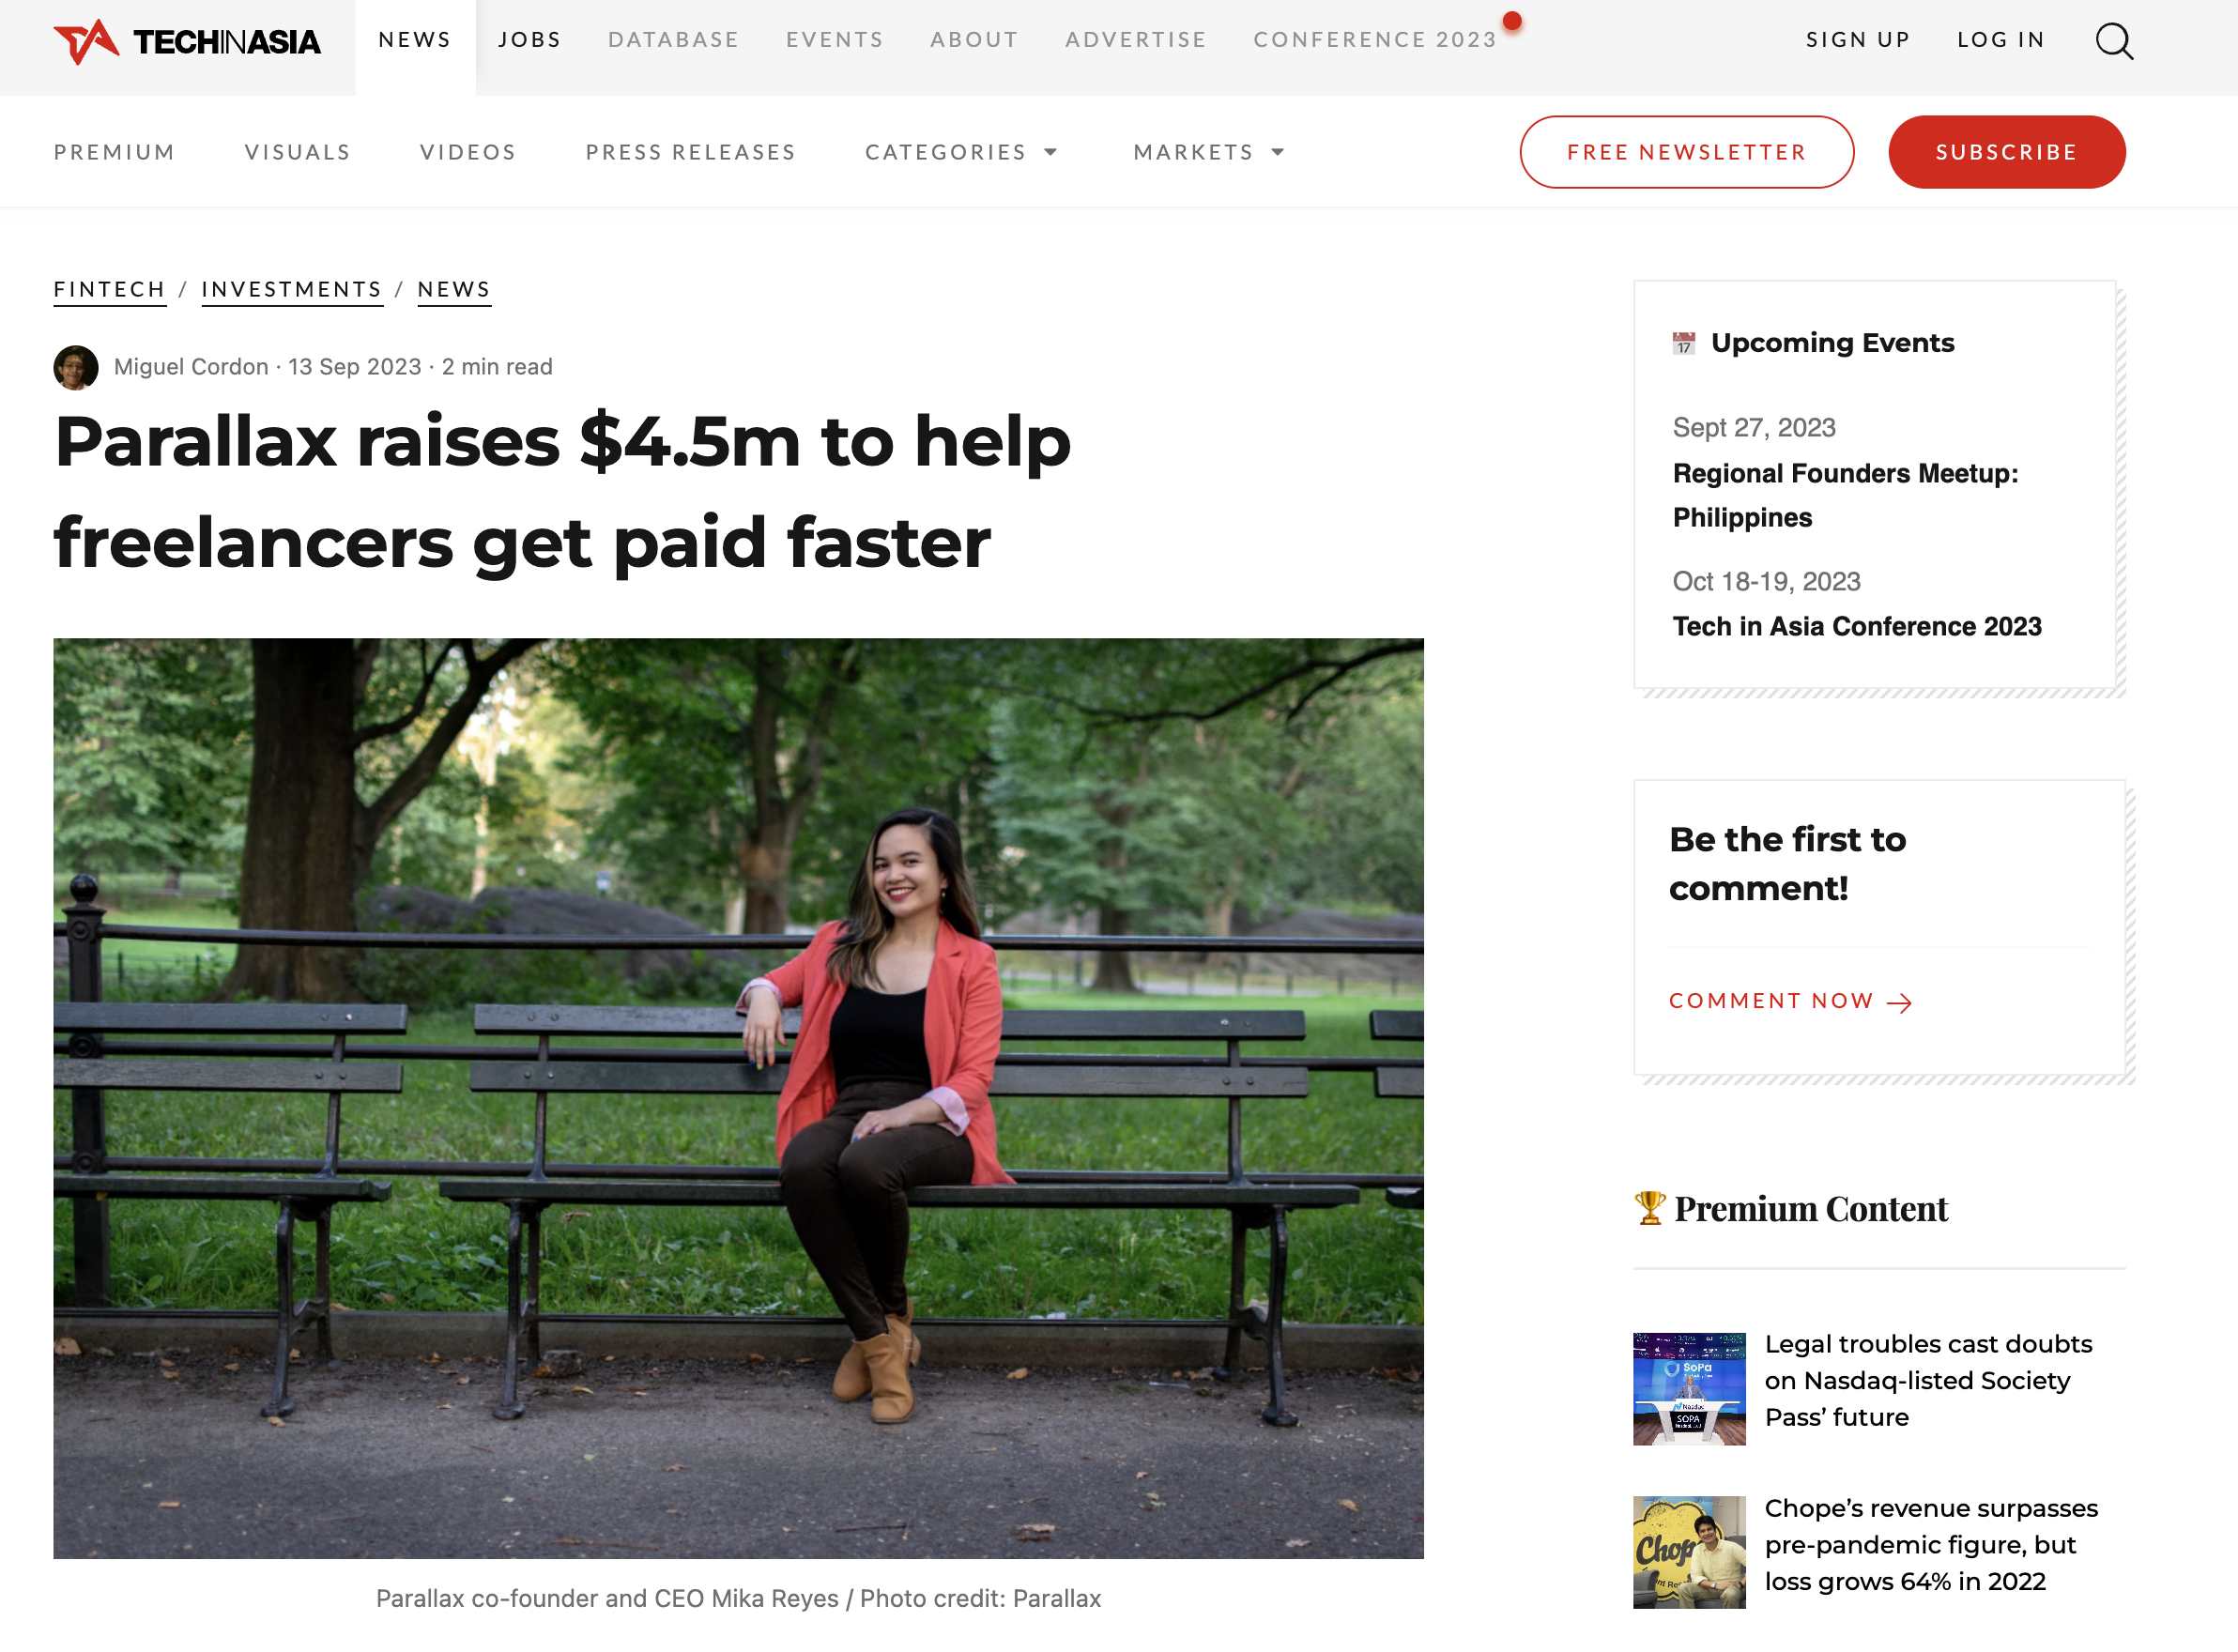
Task: Expand the Markets dropdown
Action: (x=1209, y=152)
